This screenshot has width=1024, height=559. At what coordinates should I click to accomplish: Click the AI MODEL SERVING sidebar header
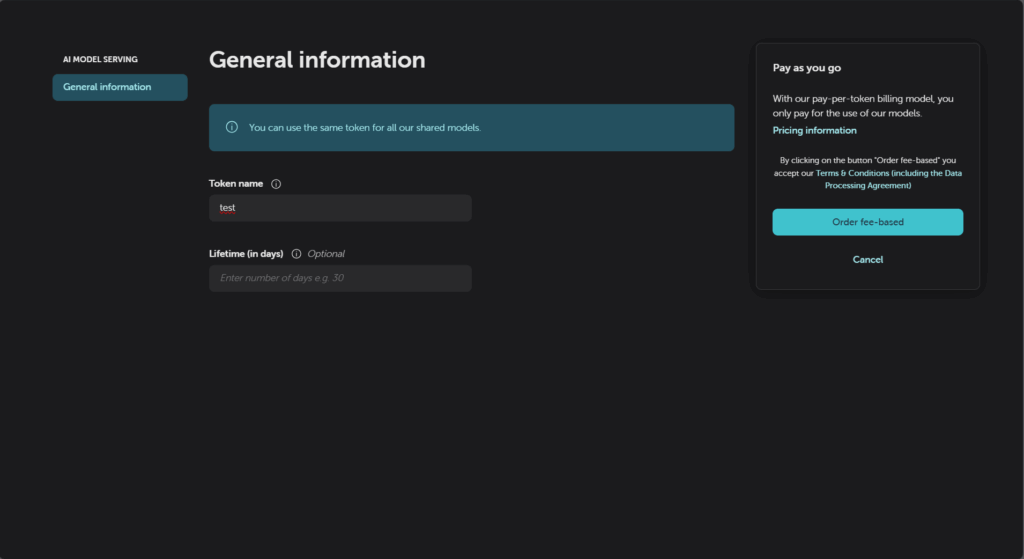point(100,60)
